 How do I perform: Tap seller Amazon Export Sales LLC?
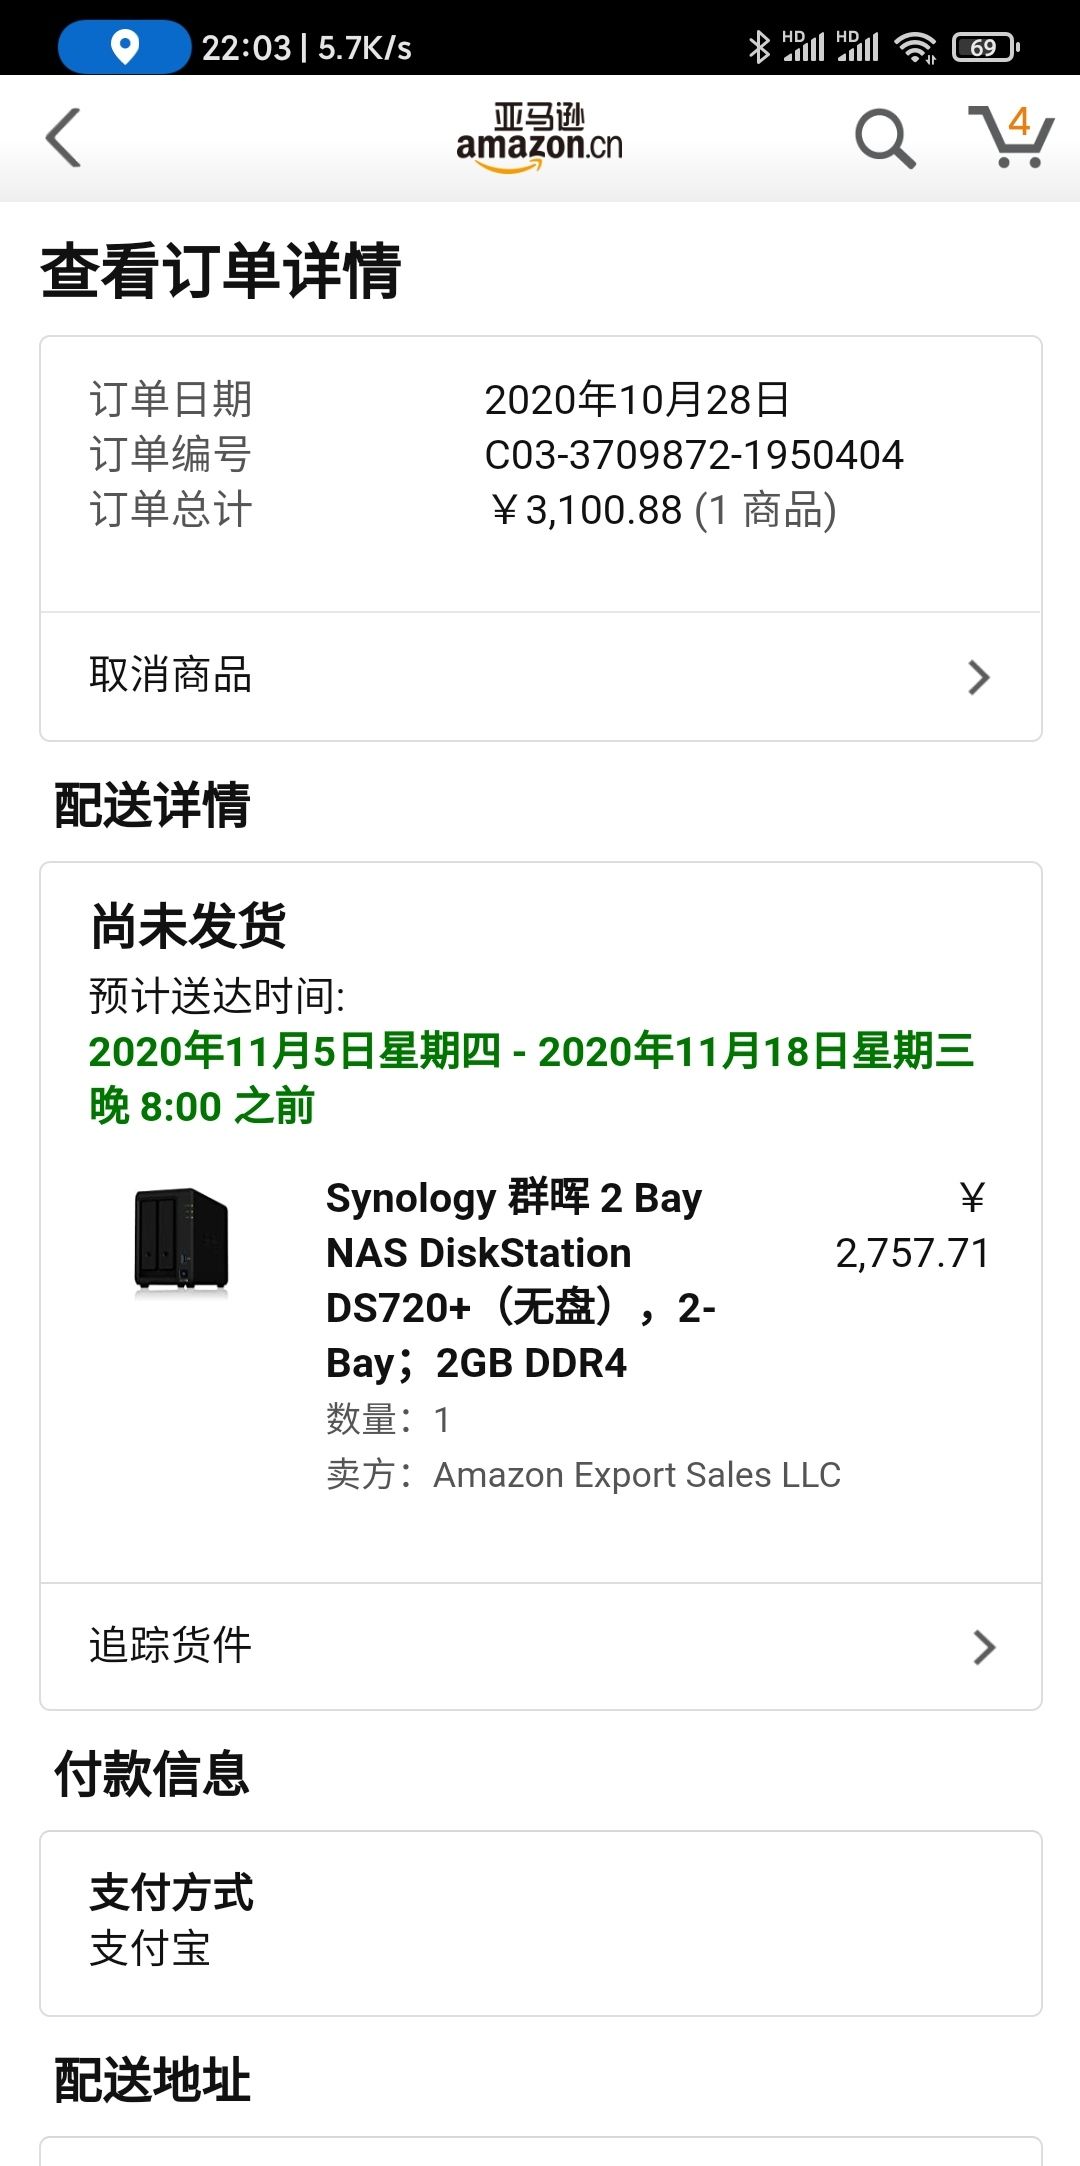pyautogui.click(x=636, y=1475)
